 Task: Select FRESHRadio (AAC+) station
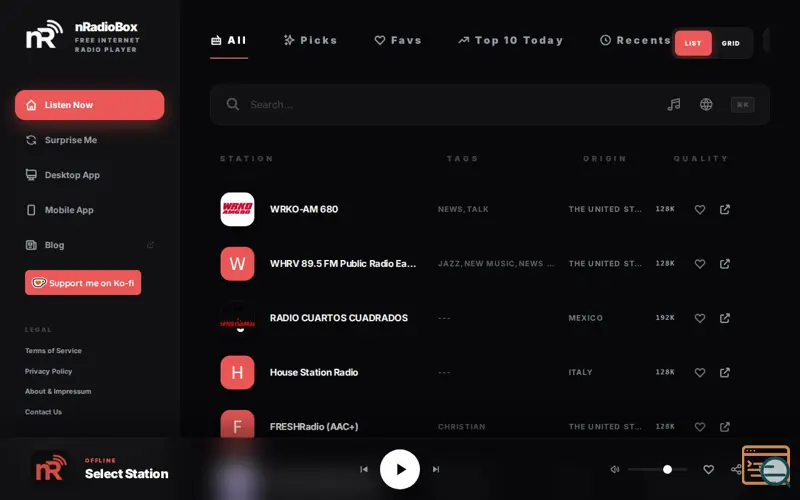[314, 427]
